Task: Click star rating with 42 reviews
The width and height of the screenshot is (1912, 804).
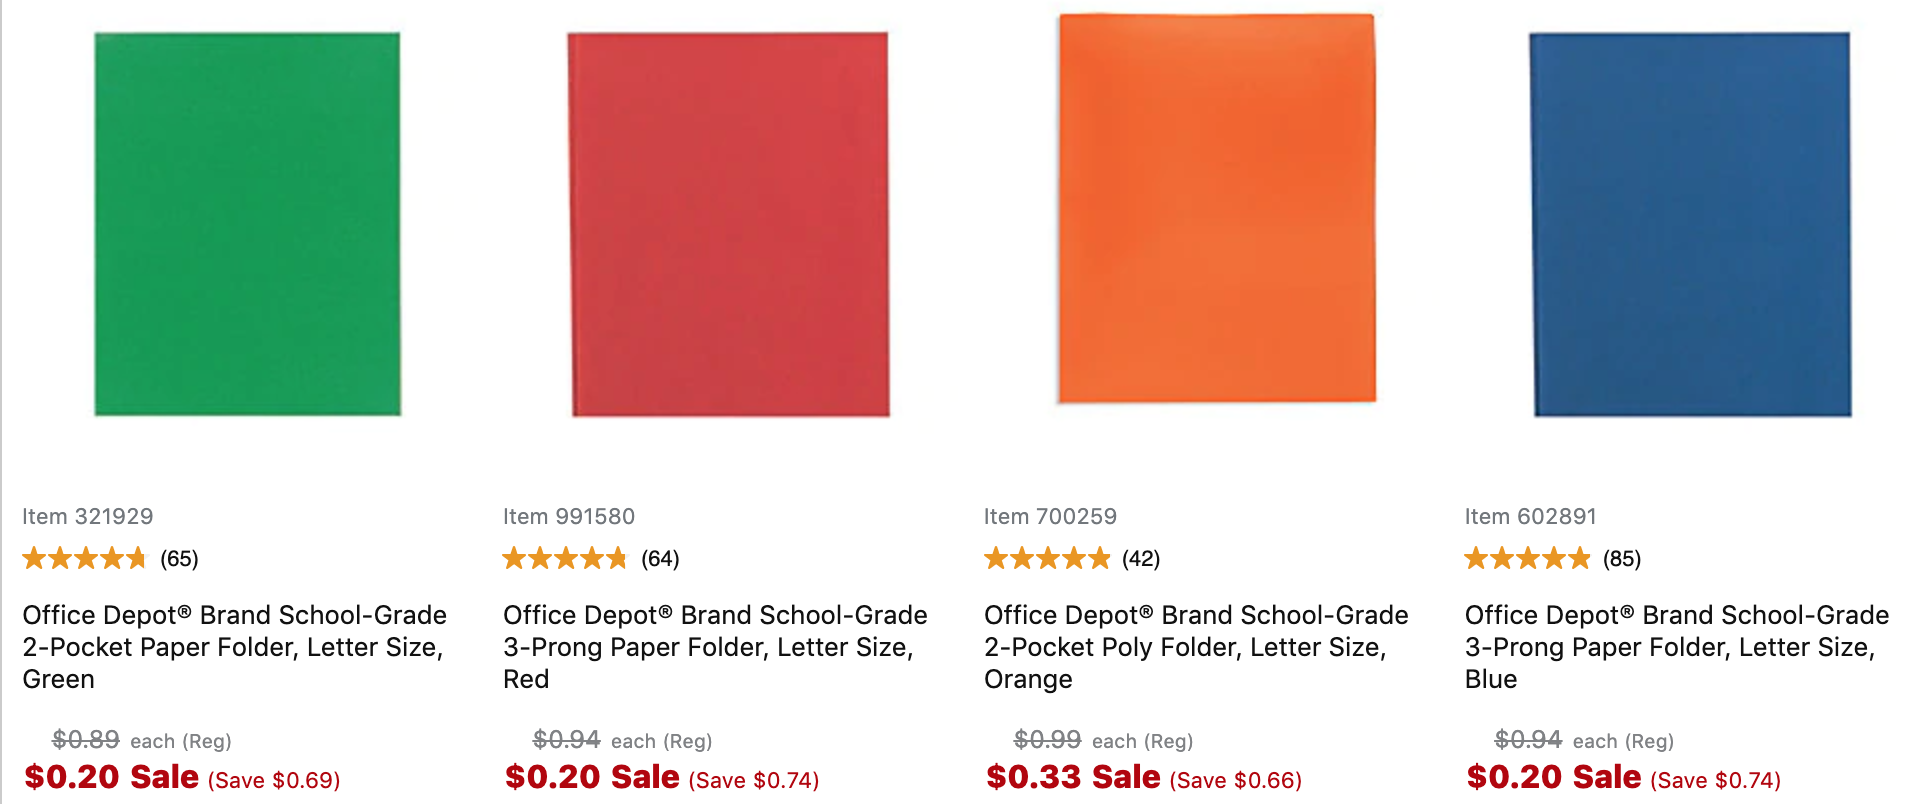Action: tap(1047, 558)
